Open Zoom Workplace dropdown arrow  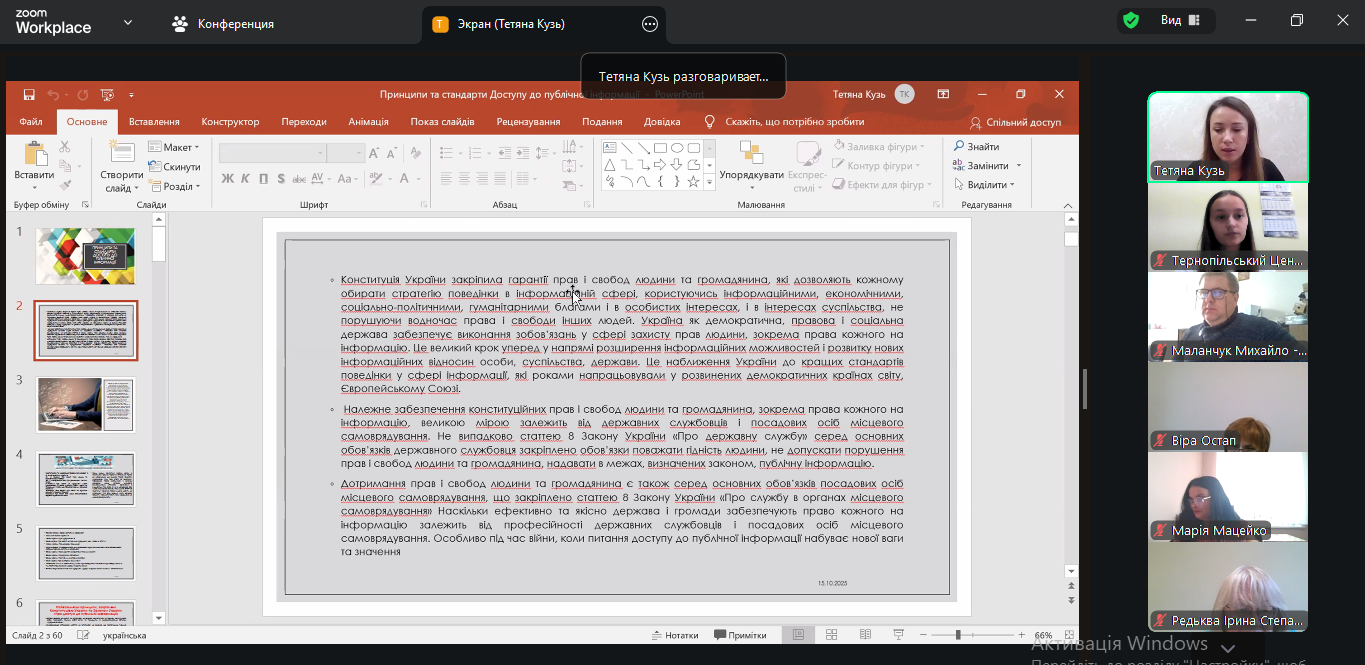tap(127, 23)
